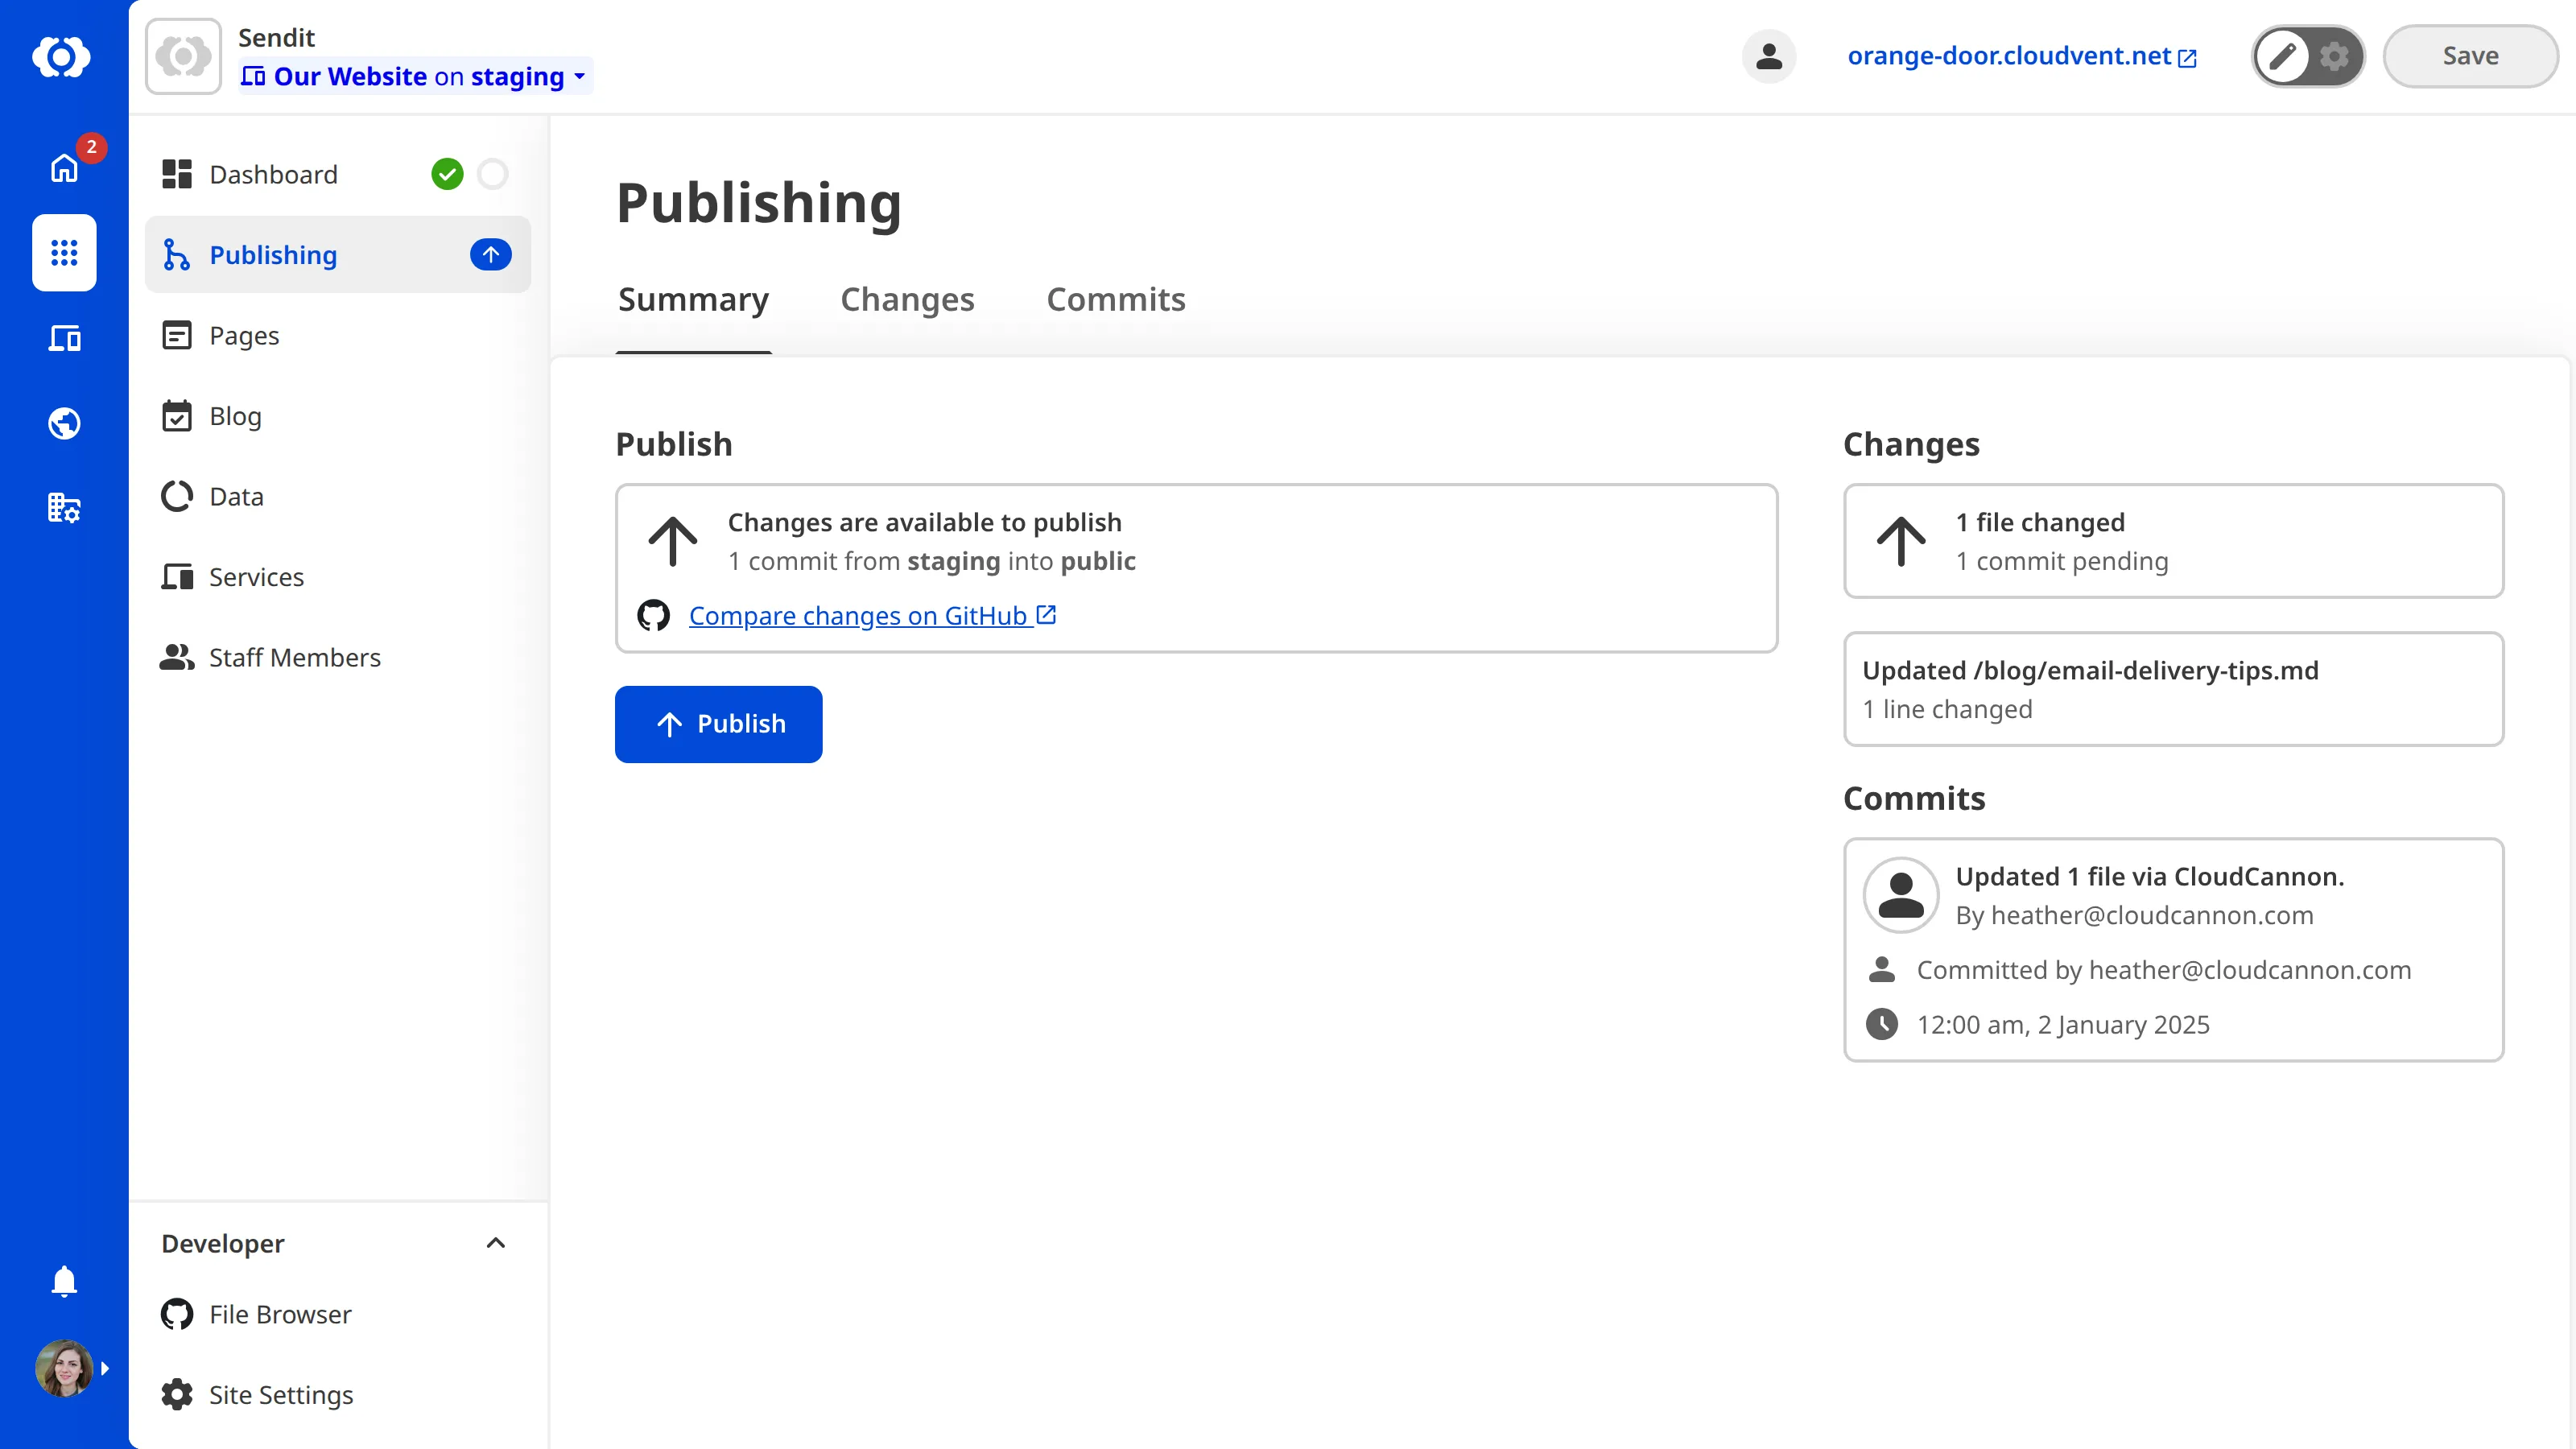Image resolution: width=2576 pixels, height=1449 pixels.
Task: Open the notifications bell icon
Action: pos(64,1281)
